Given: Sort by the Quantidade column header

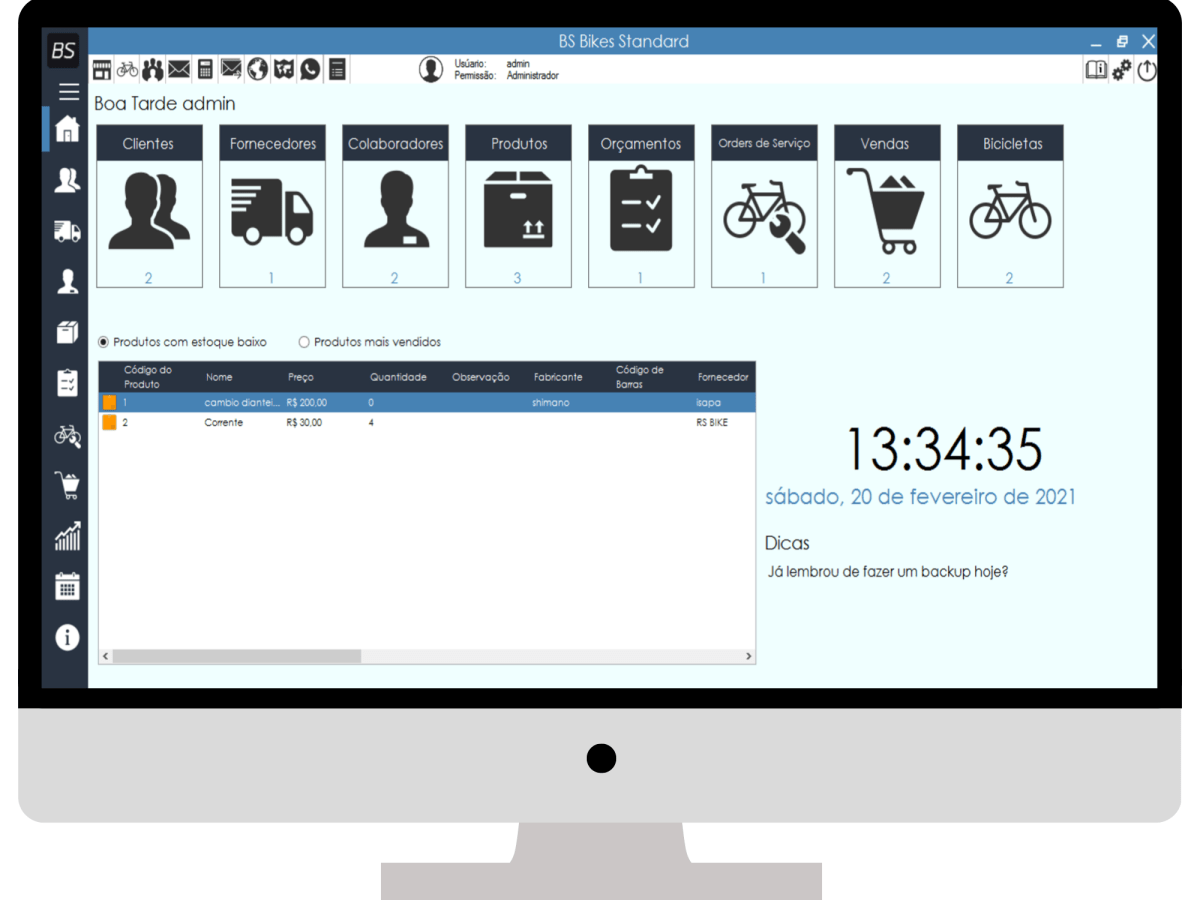Looking at the screenshot, I should [398, 377].
